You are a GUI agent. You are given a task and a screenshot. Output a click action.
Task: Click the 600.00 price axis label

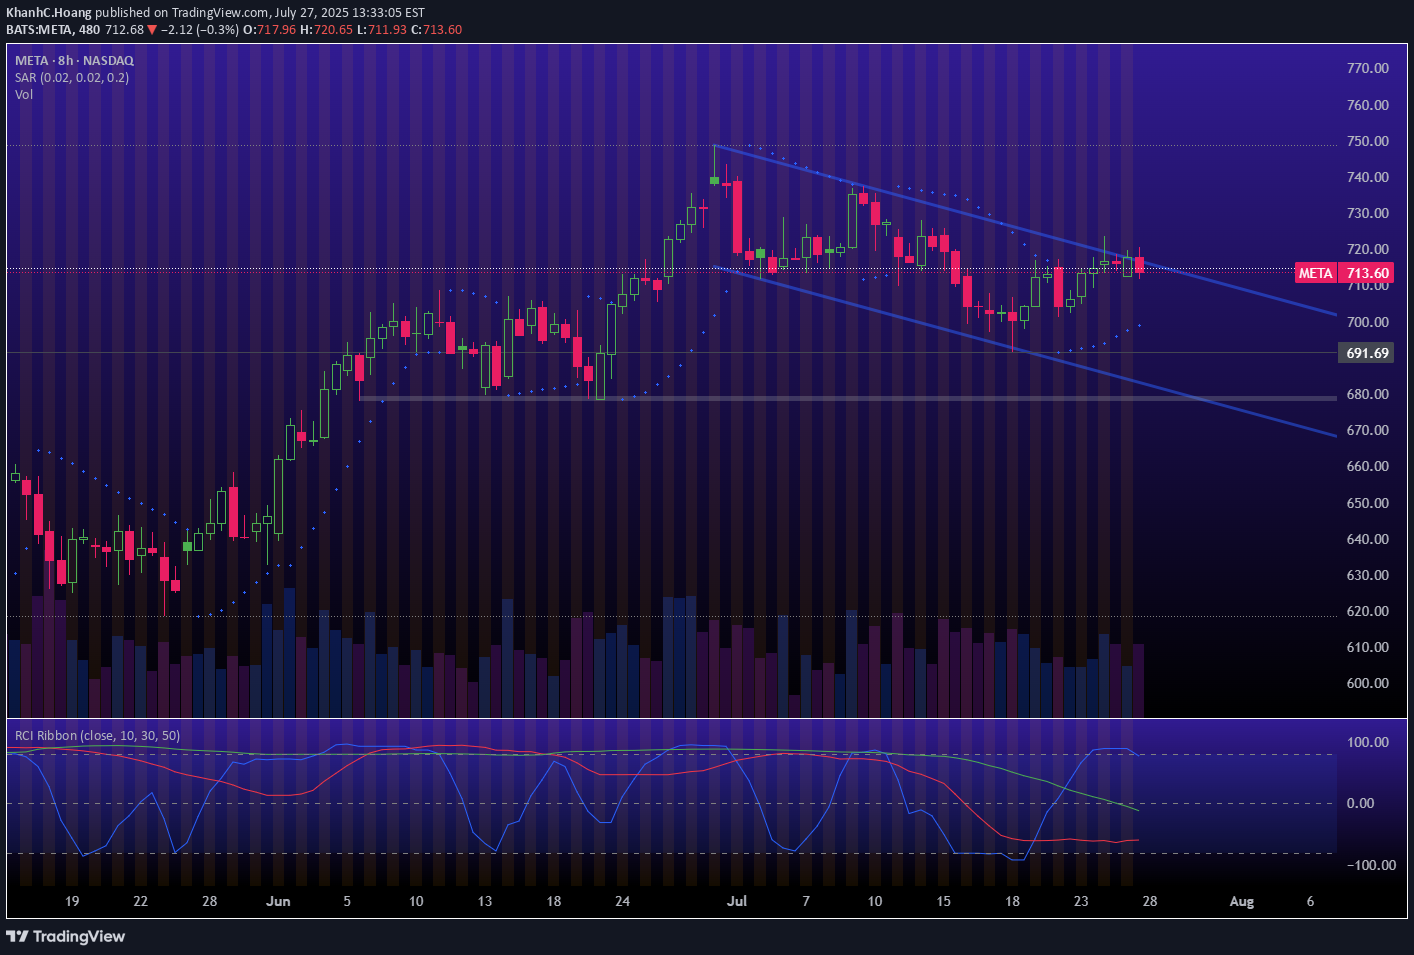pos(1367,683)
